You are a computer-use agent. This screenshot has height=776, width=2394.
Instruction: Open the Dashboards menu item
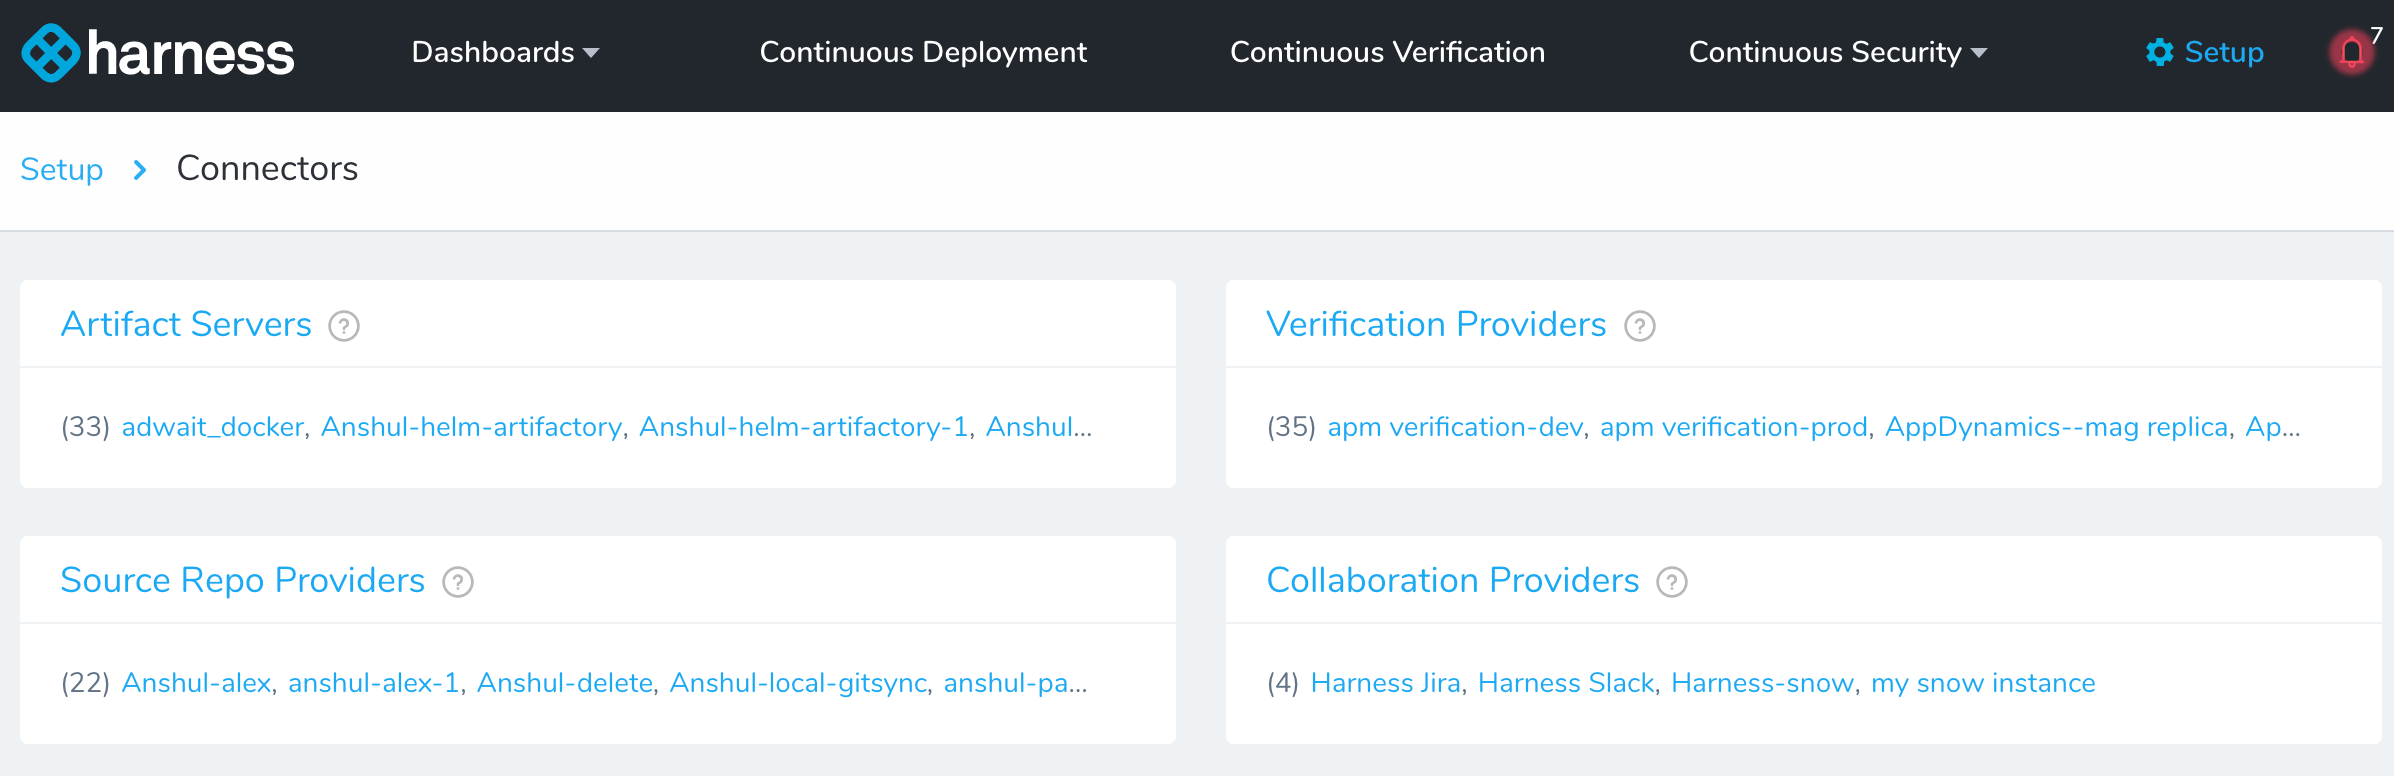click(x=493, y=52)
